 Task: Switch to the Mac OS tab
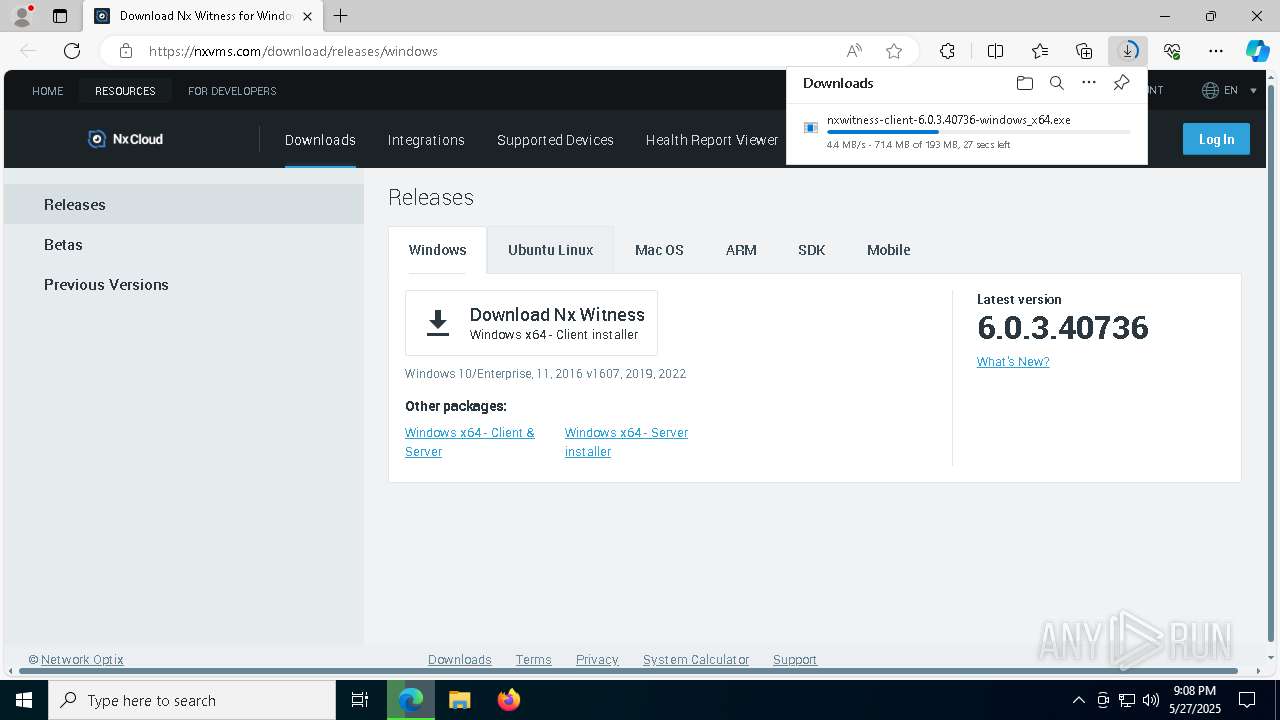[x=659, y=250]
